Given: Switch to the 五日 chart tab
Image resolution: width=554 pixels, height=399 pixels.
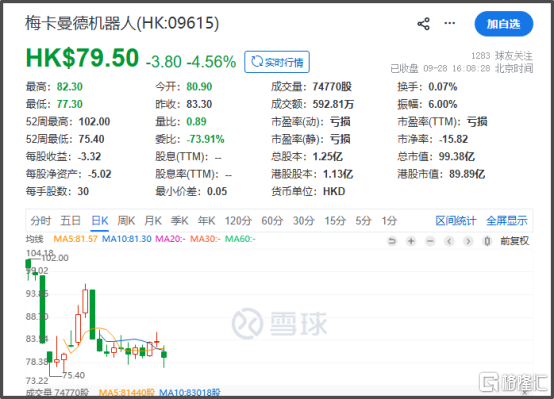Looking at the screenshot, I should (71, 221).
